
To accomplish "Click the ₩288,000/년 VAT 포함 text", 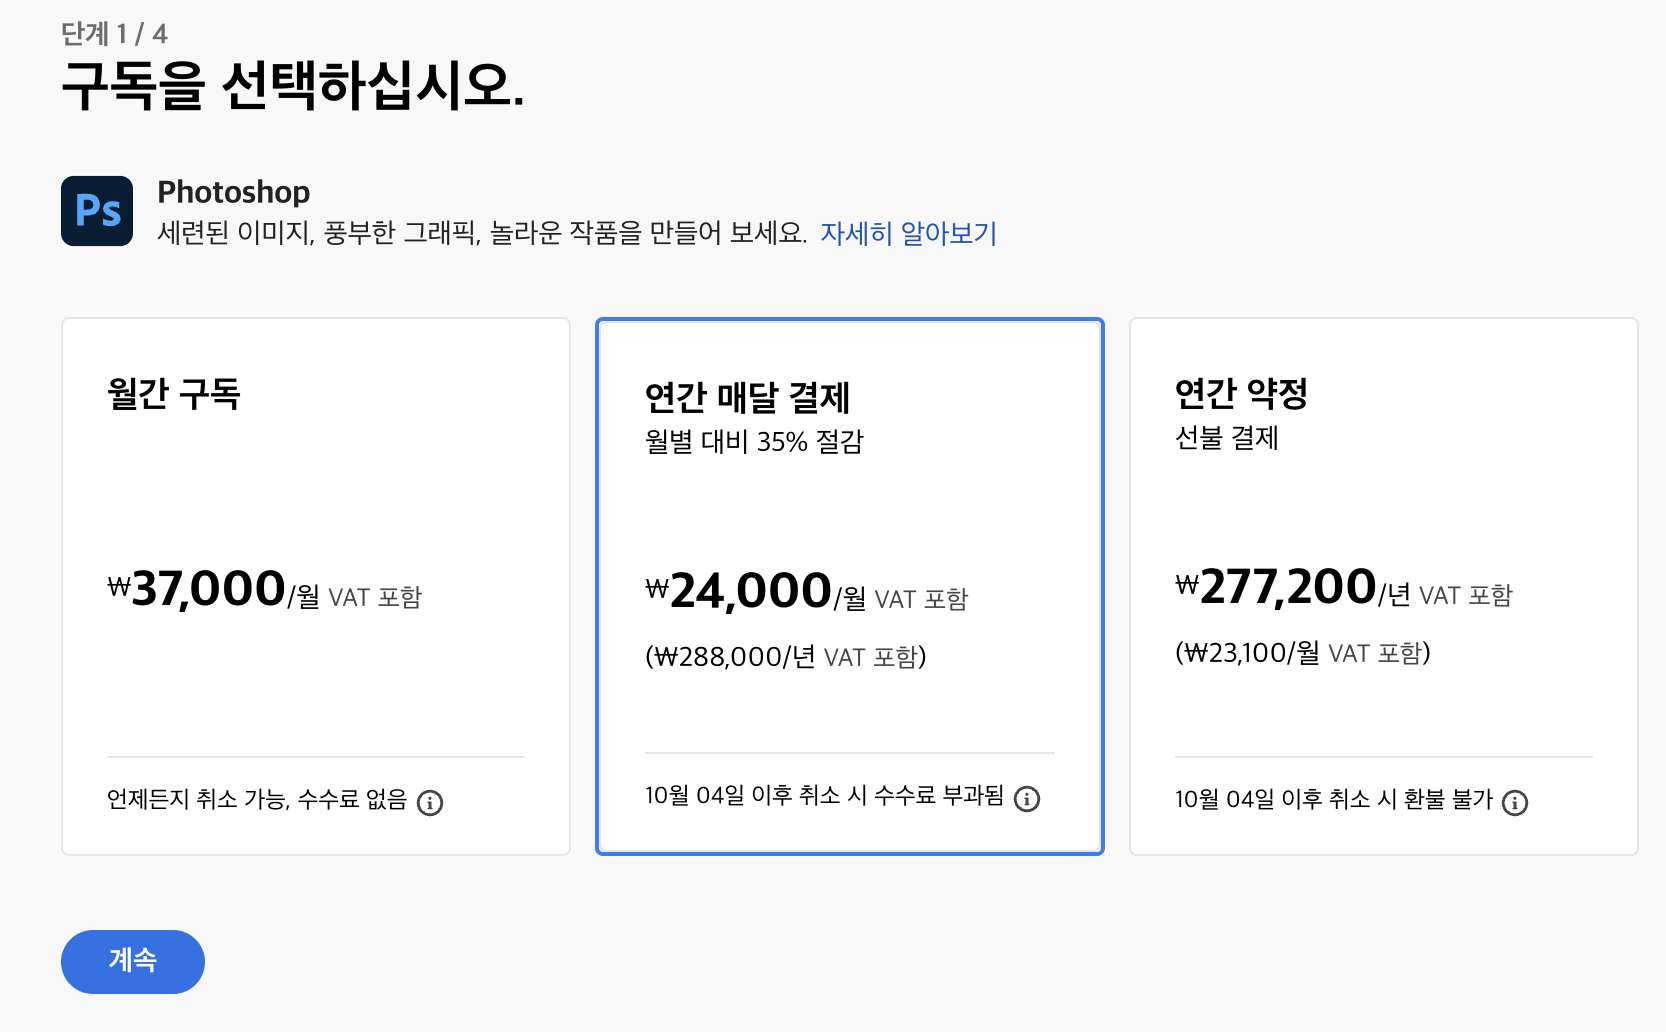I will [x=786, y=656].
